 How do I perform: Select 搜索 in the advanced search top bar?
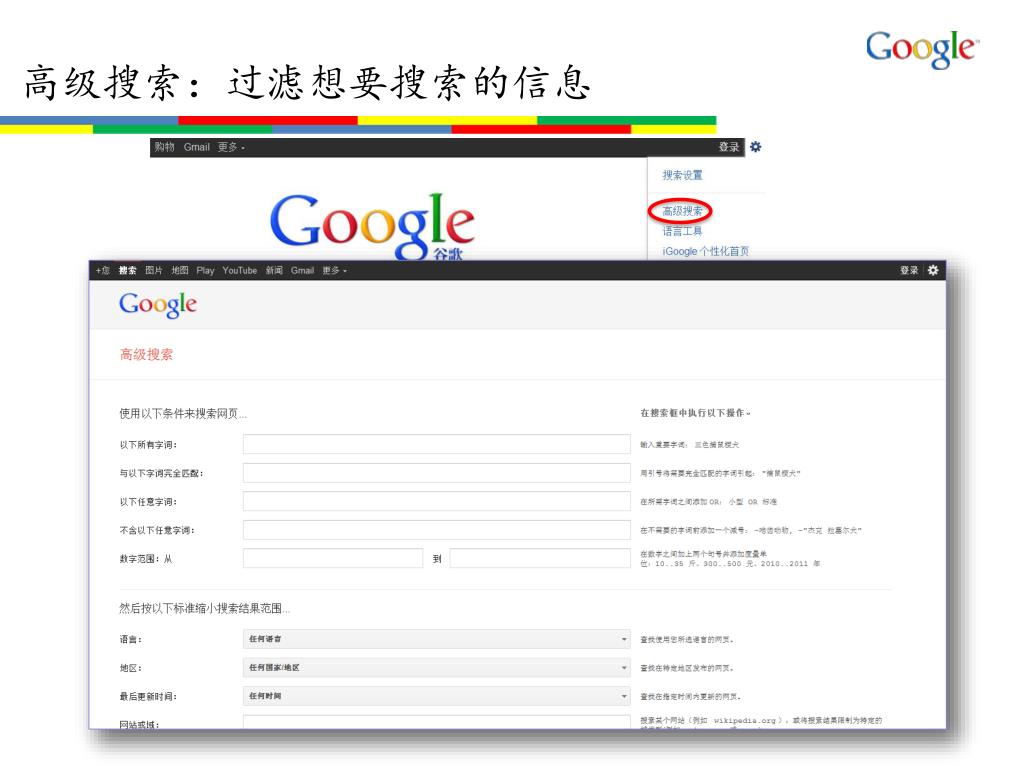[128, 270]
